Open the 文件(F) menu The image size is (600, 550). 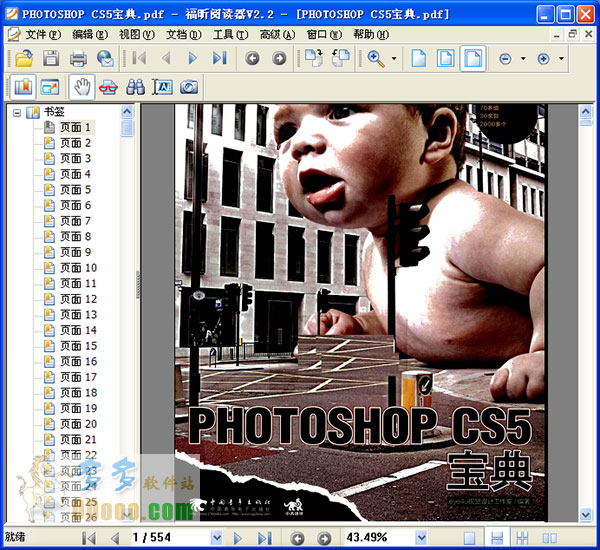43,35
